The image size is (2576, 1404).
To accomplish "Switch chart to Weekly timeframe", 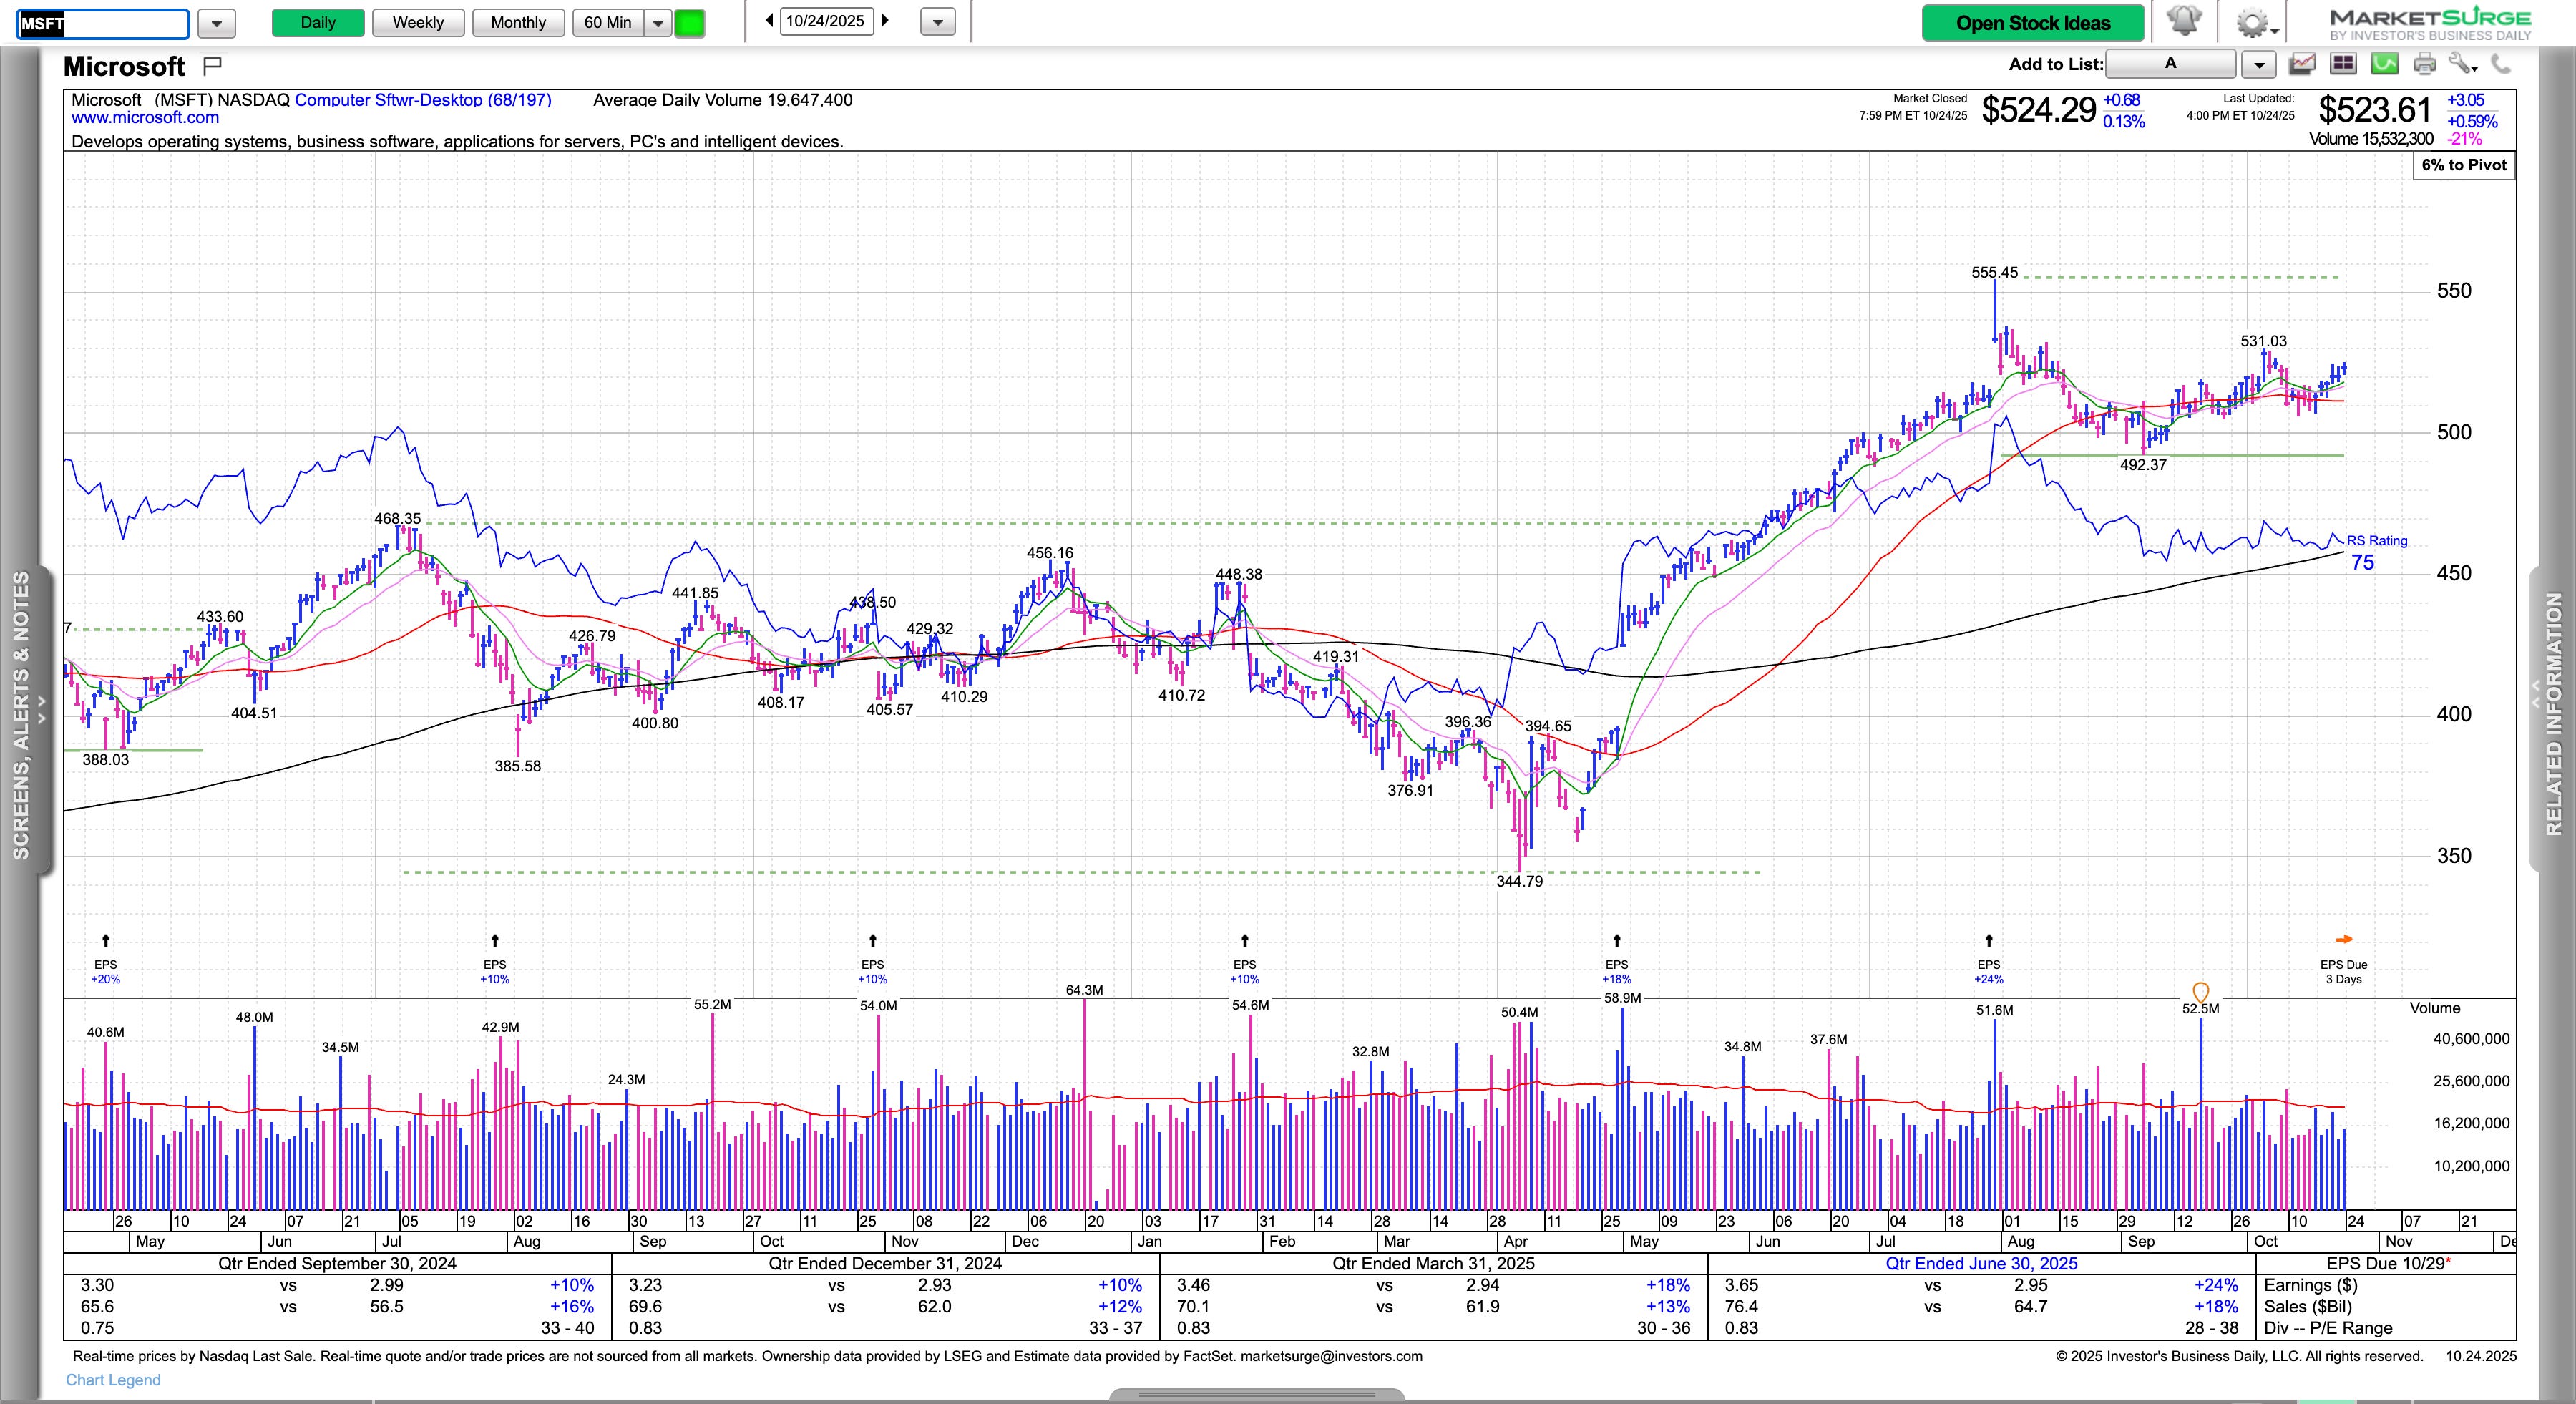I will (417, 22).
